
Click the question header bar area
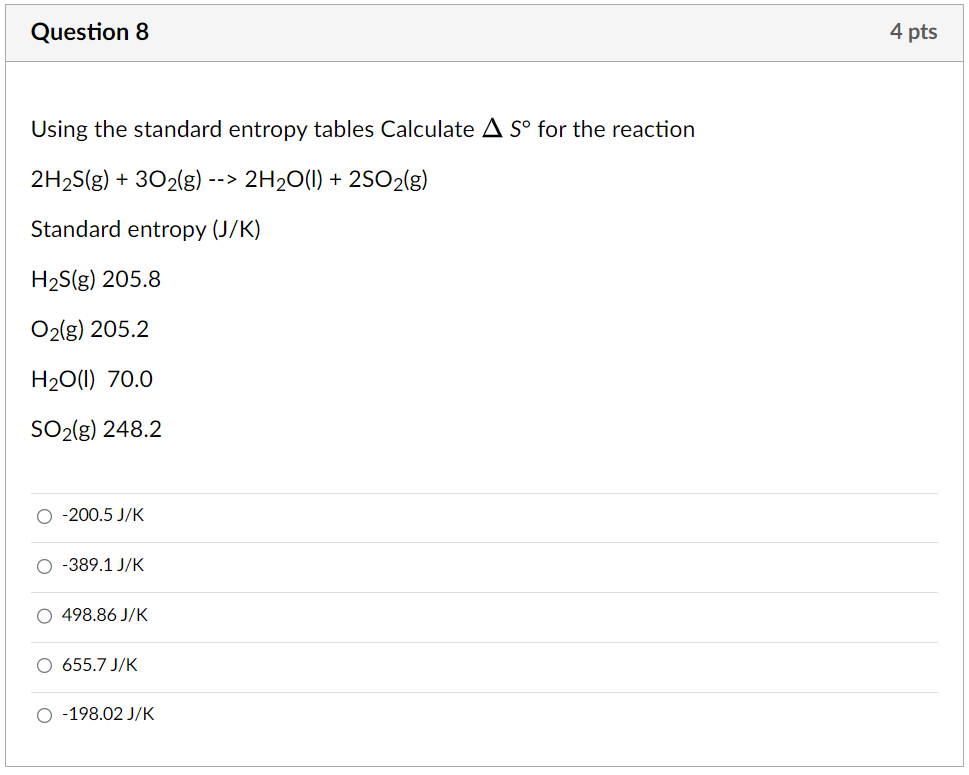point(484,32)
